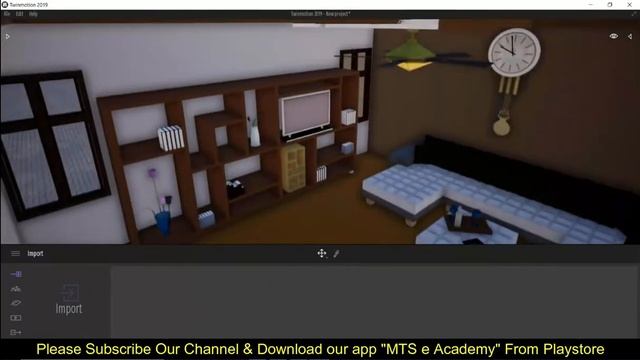Open the File menu
640x360 pixels.
tap(7, 14)
